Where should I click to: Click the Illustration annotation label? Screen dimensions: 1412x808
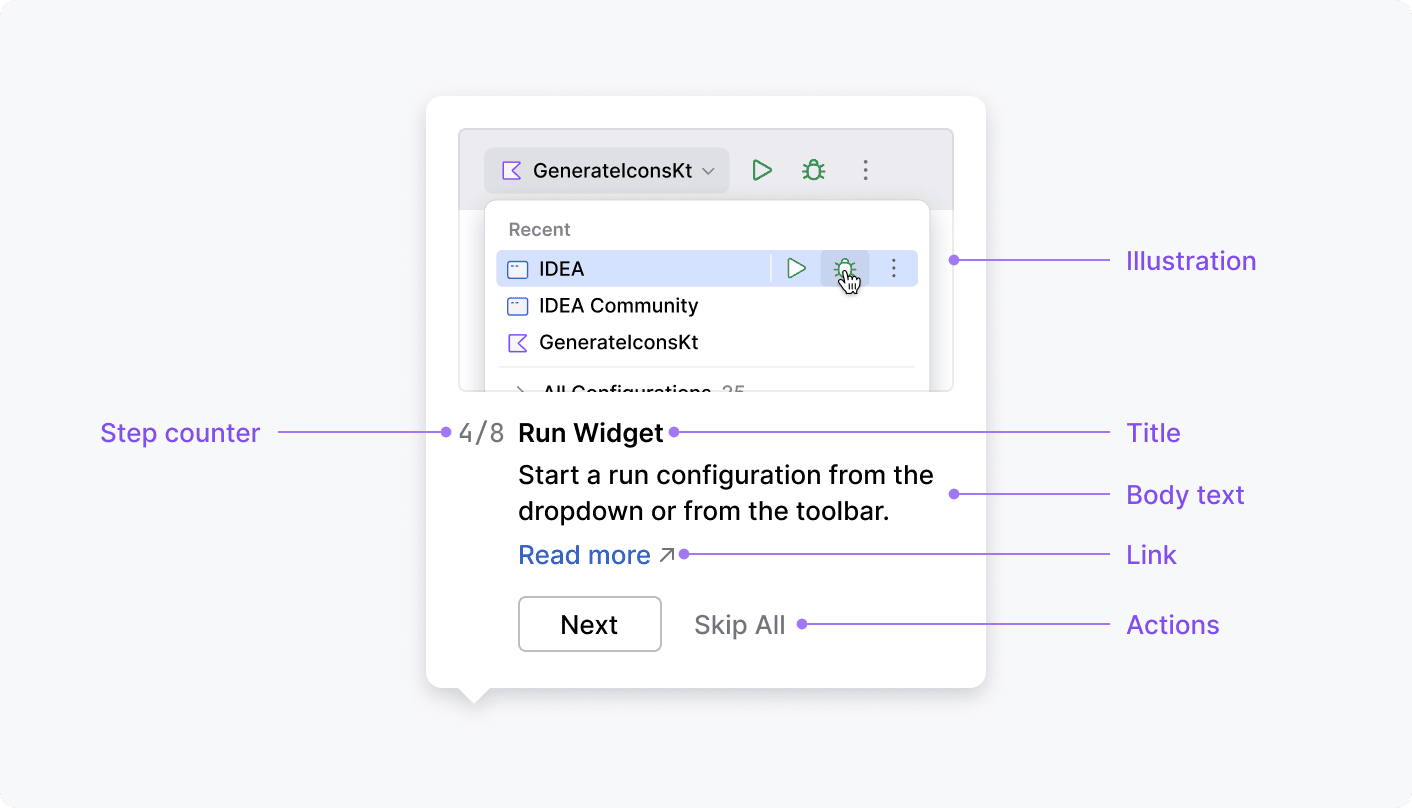[x=1190, y=261]
